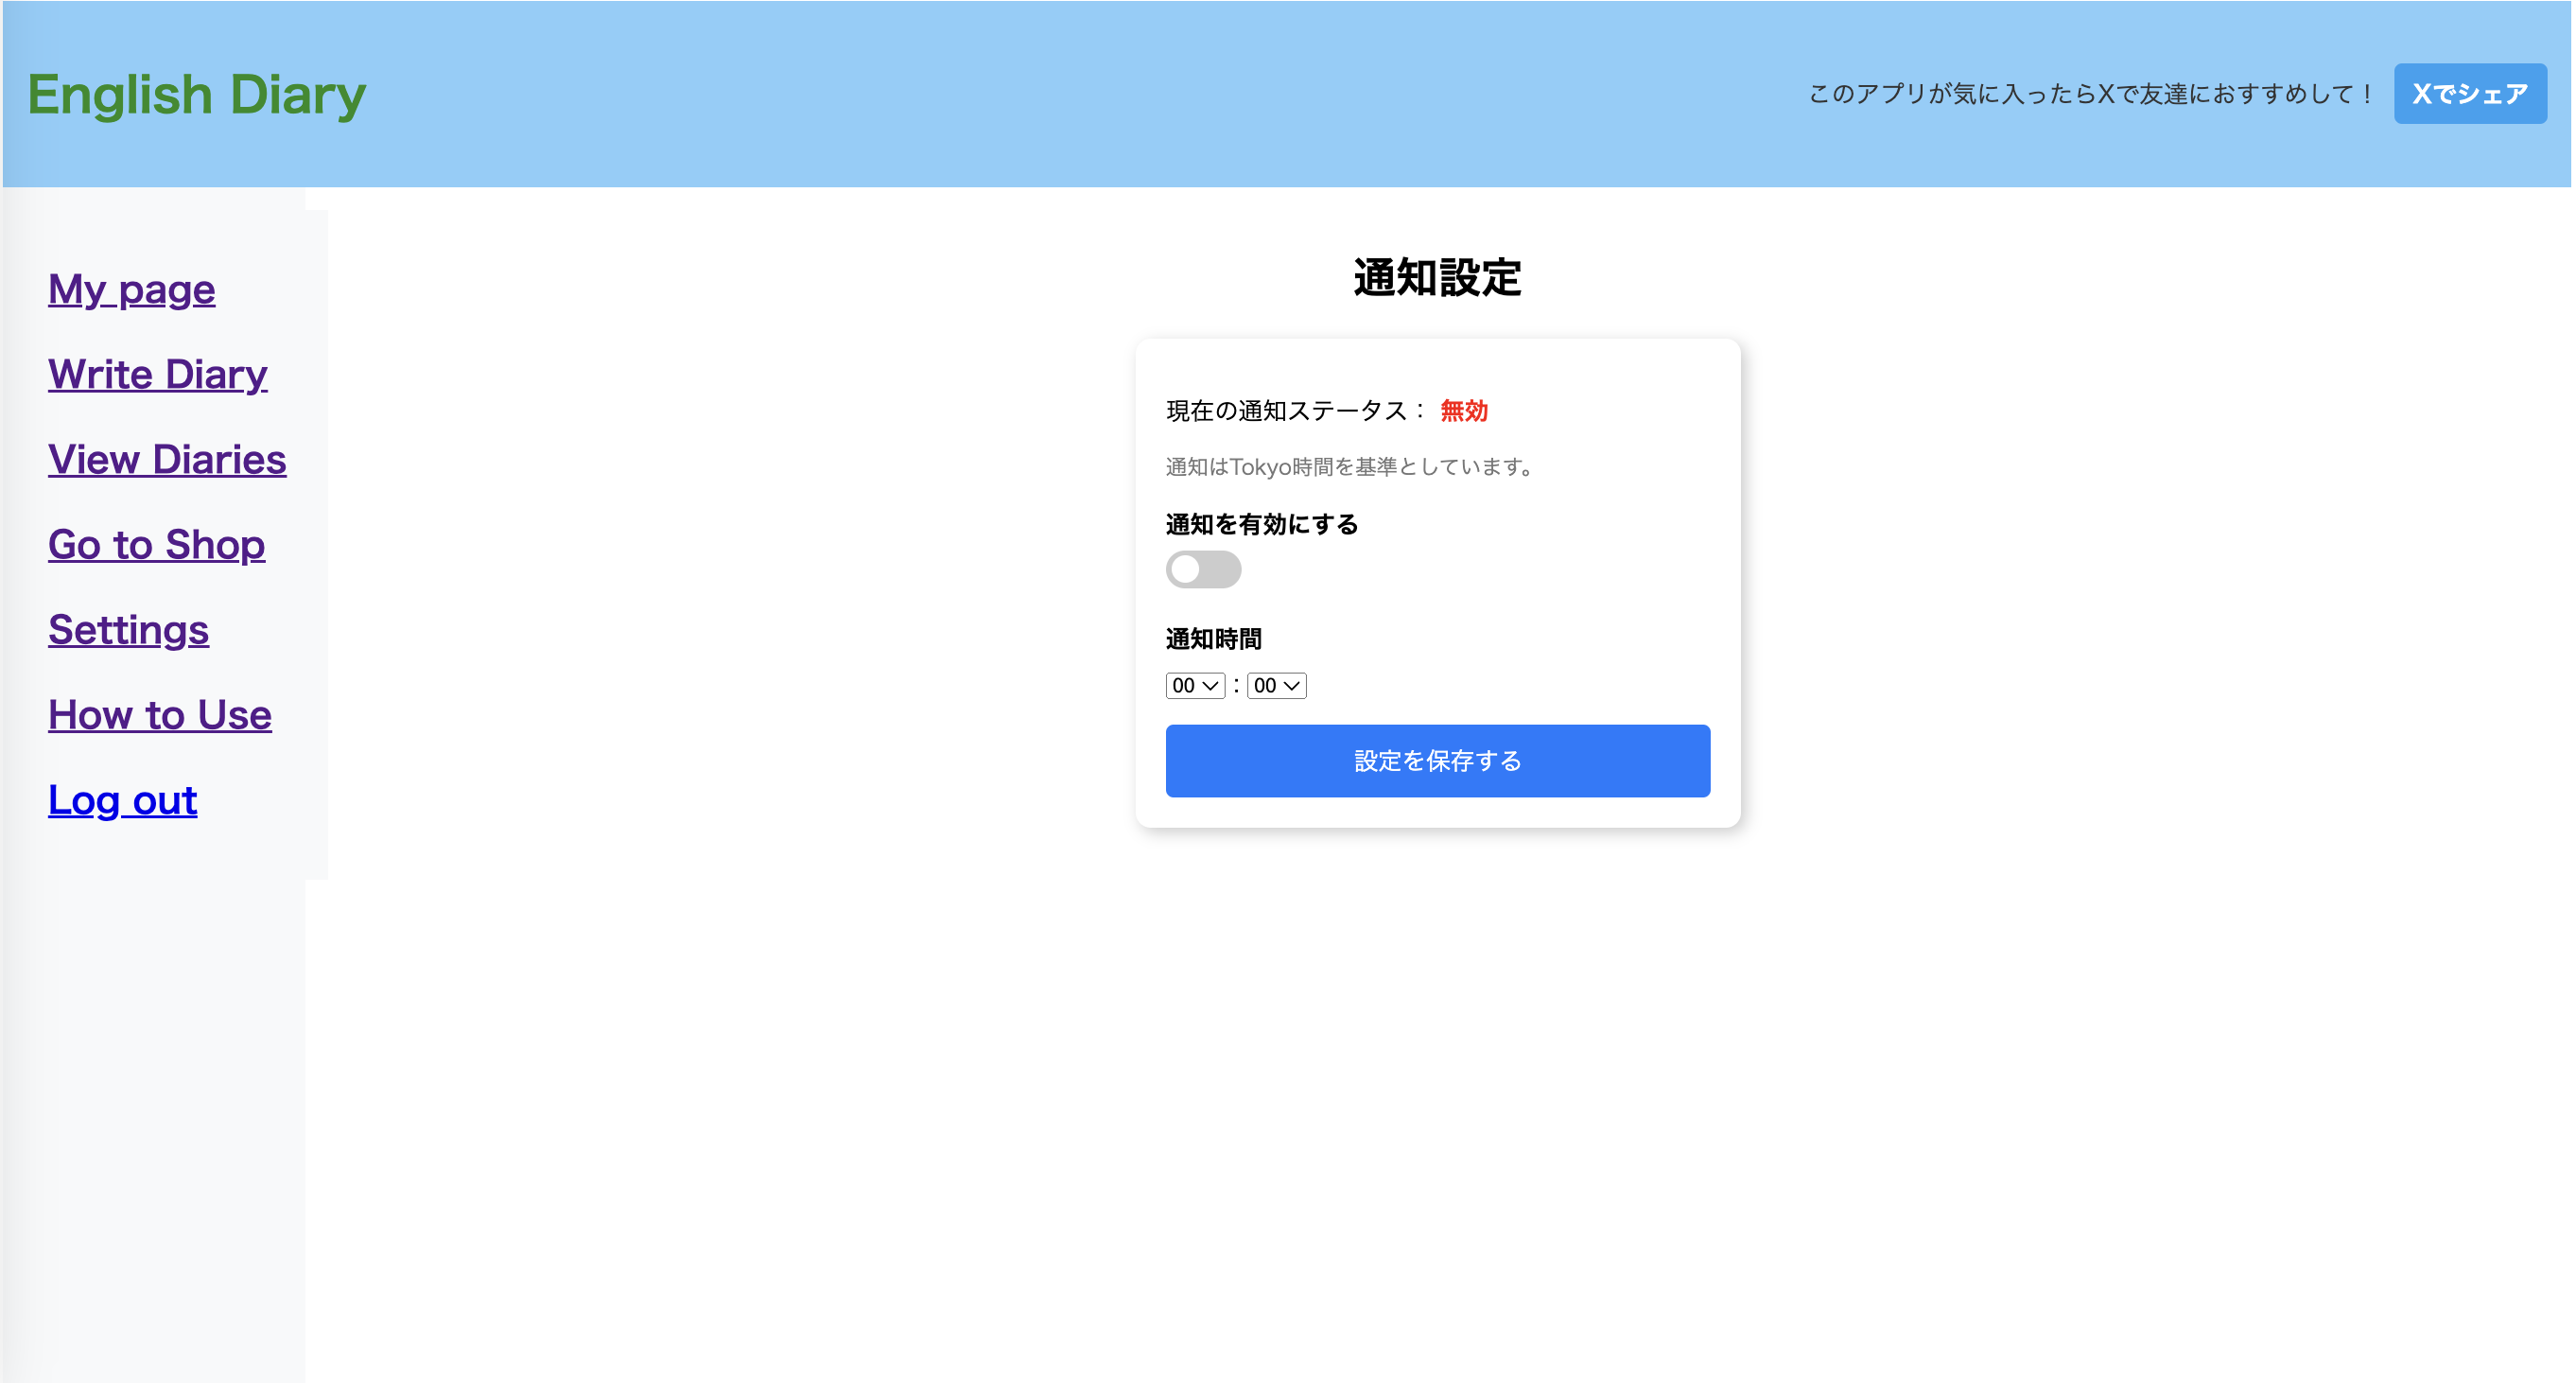Click the Log out link
2576x1383 pixels.
tap(122, 800)
